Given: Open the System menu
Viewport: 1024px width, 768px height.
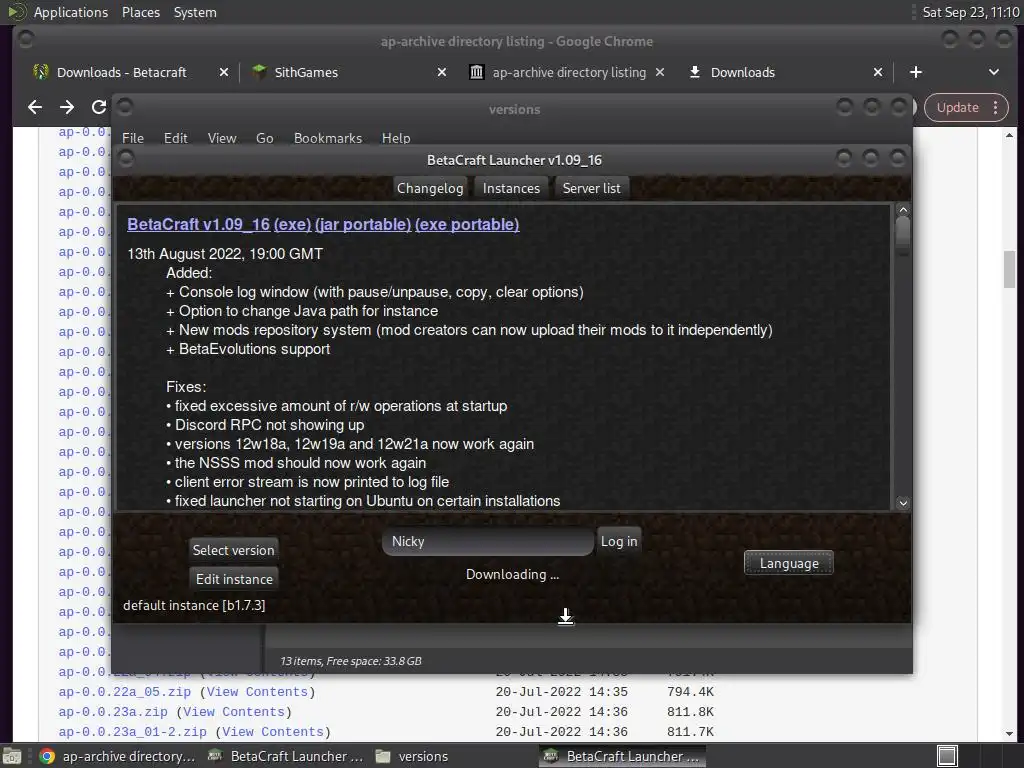Looking at the screenshot, I should (195, 12).
